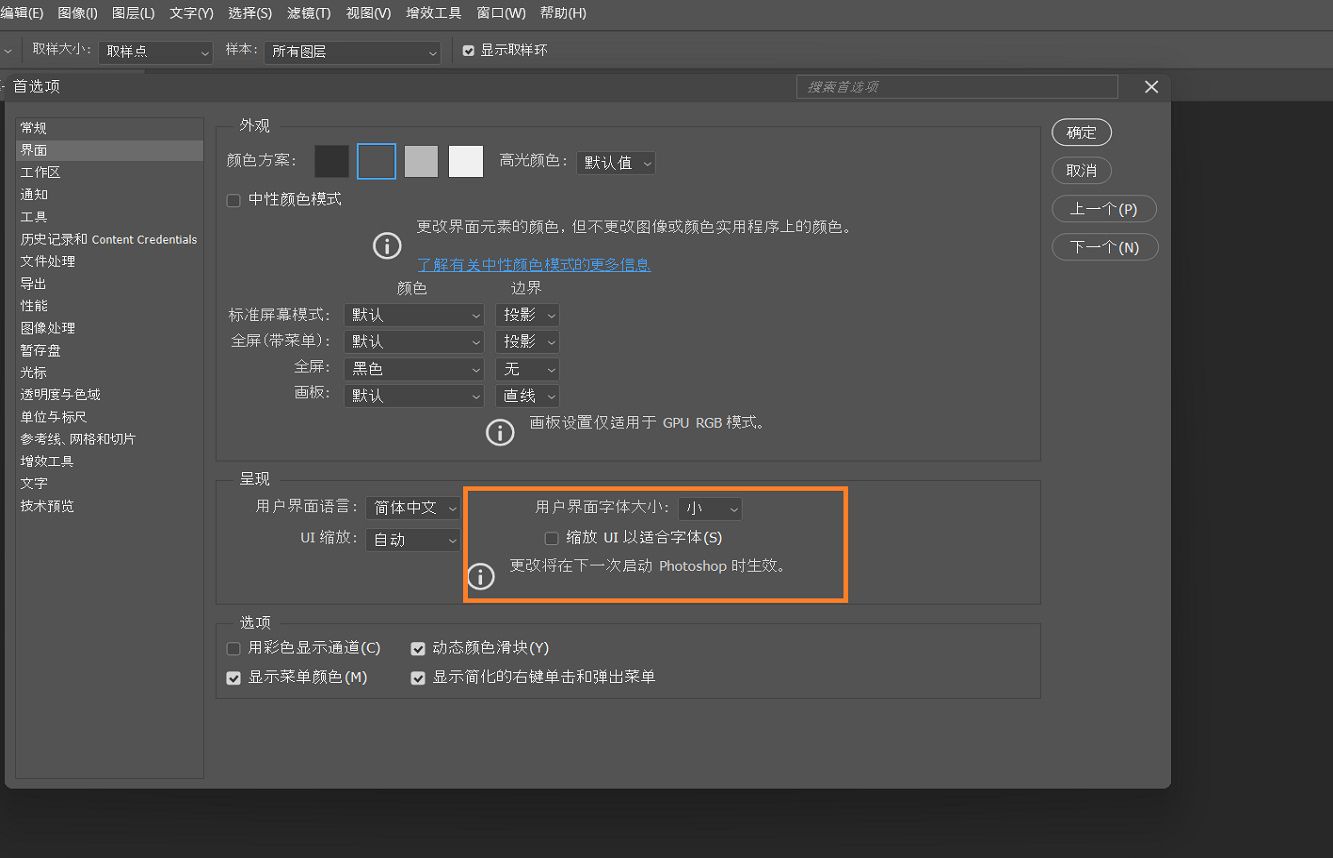Click the 下一个(N) button

(x=1105, y=247)
